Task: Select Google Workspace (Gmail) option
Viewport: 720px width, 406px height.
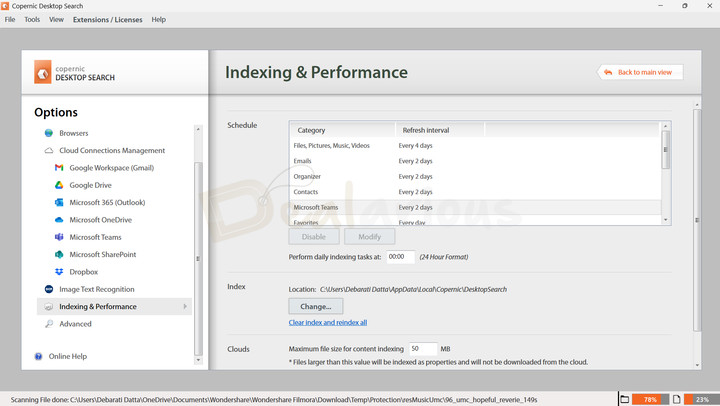Action: click(x=112, y=168)
